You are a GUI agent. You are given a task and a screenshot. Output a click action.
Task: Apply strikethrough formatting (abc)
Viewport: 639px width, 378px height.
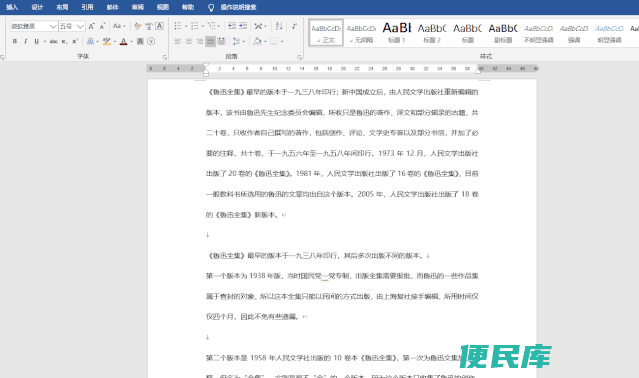[53, 41]
